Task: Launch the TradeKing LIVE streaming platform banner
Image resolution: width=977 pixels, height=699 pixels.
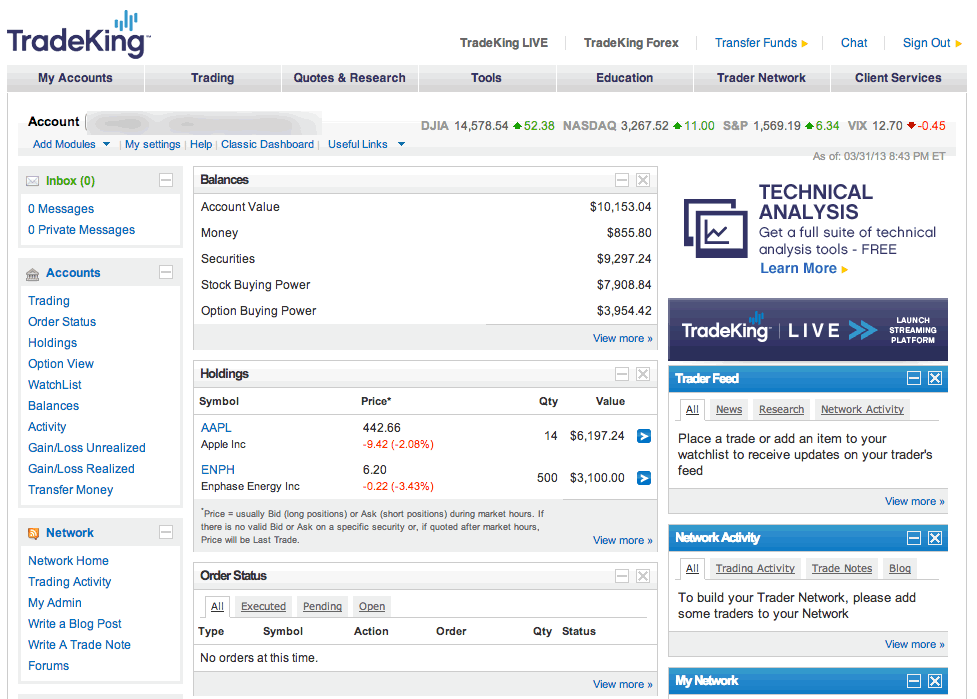Action: pyautogui.click(x=808, y=330)
